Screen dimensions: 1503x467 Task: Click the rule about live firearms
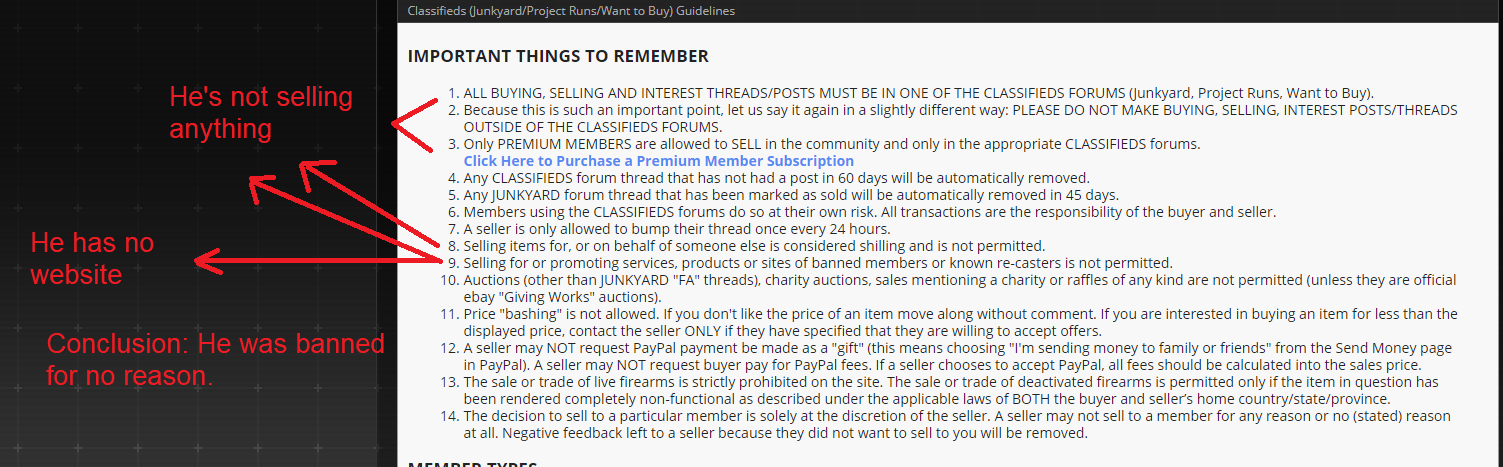[950, 391]
